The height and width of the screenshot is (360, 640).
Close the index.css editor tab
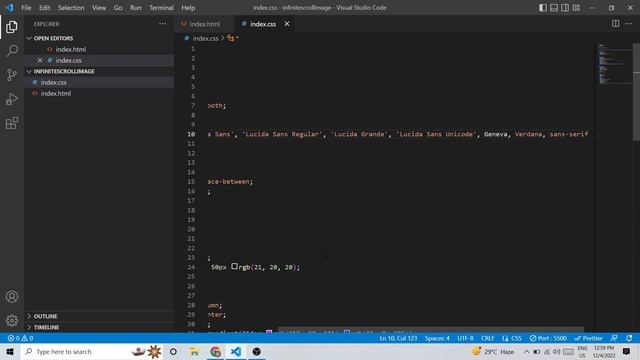coord(287,24)
